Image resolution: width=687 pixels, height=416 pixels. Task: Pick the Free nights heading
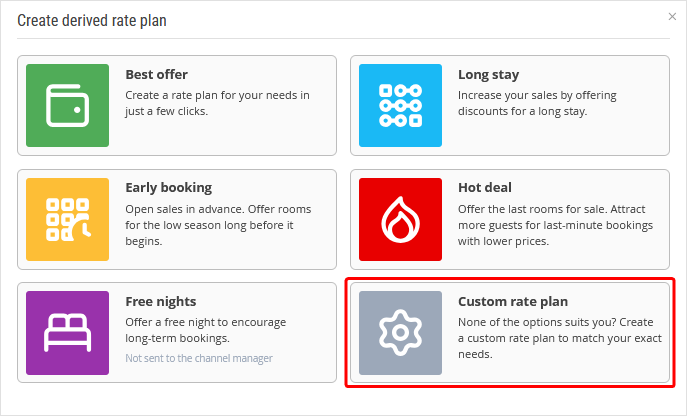pos(160,301)
